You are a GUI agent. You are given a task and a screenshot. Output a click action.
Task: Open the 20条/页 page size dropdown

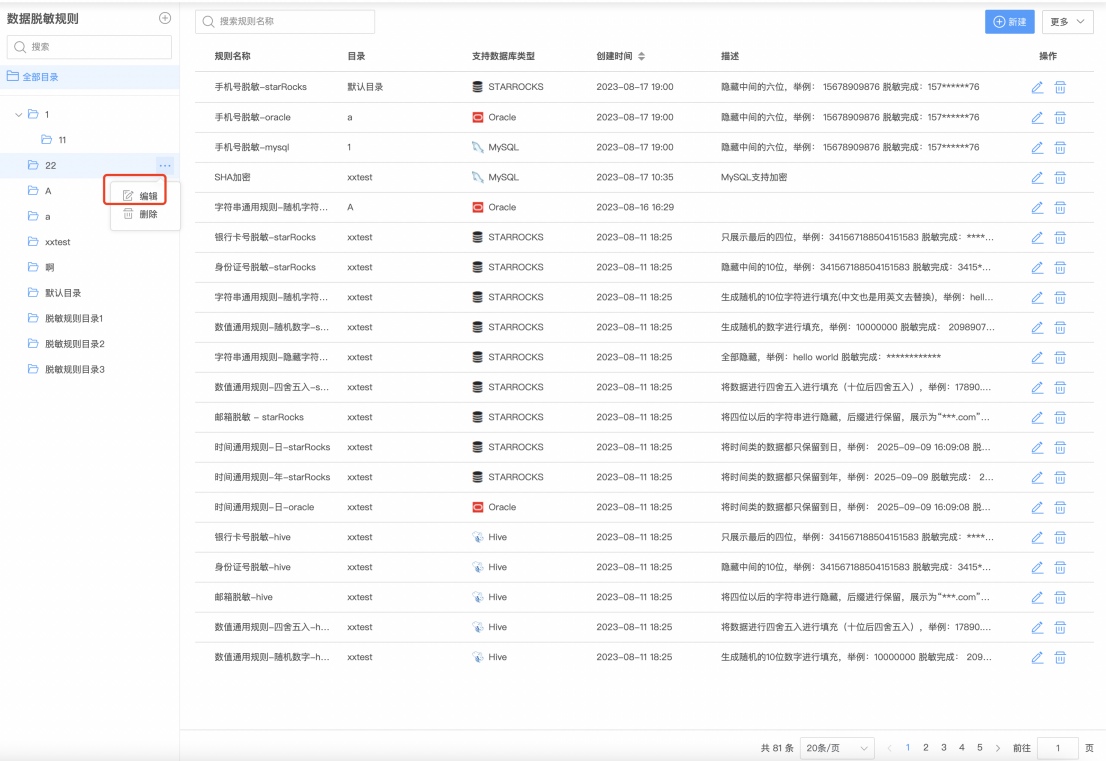click(x=837, y=748)
